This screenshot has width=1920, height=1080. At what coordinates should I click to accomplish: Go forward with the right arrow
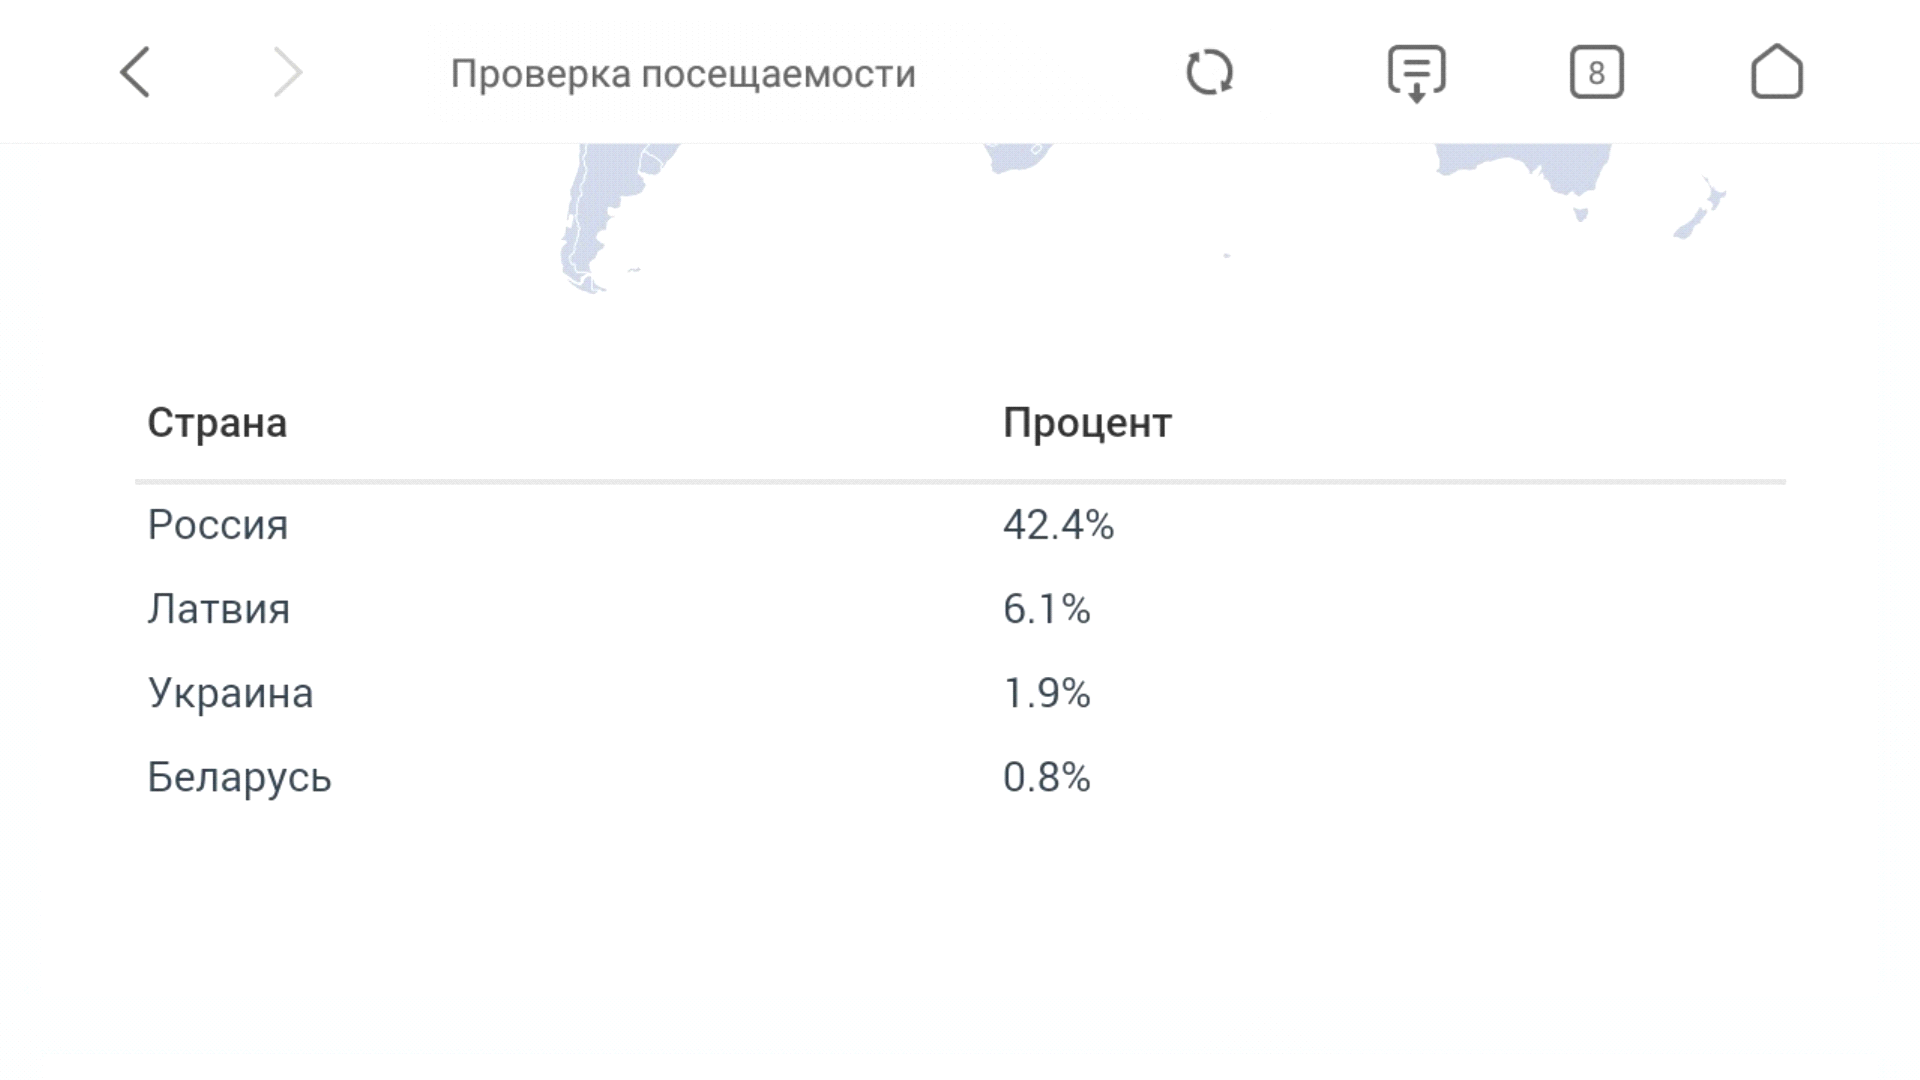pyautogui.click(x=287, y=72)
